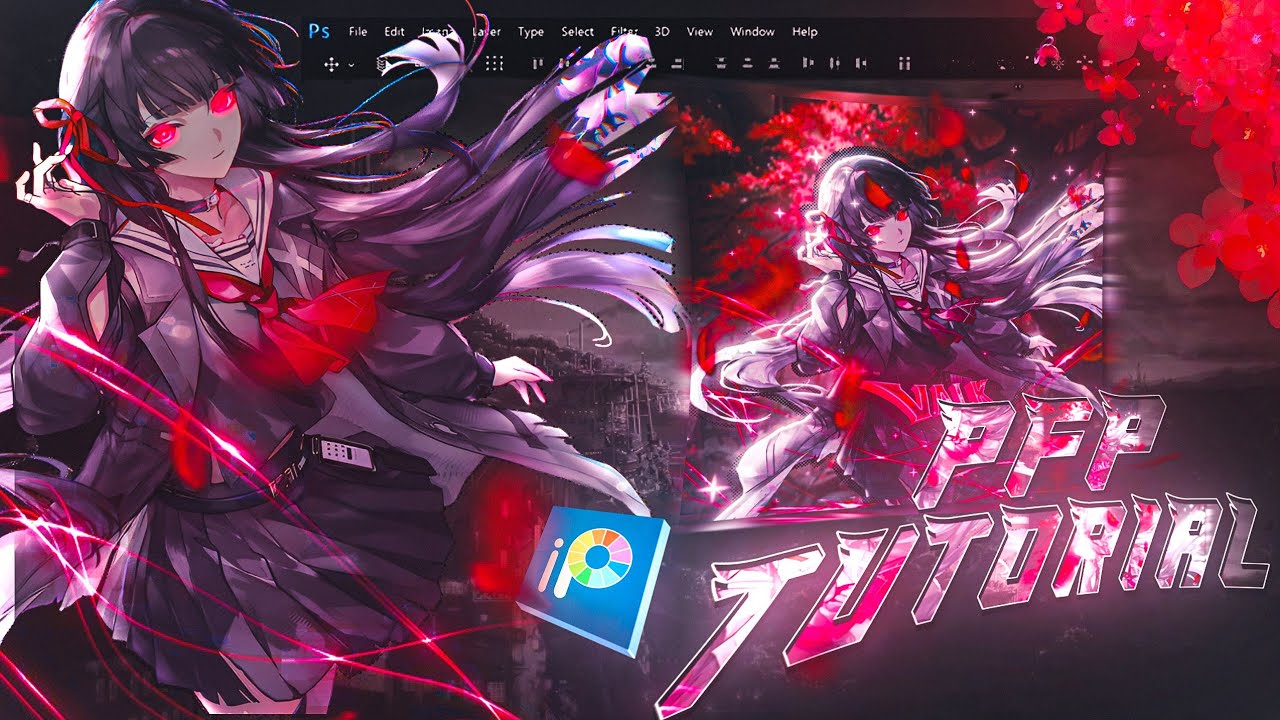Open the 3D menu
The image size is (1280, 720).
(662, 32)
